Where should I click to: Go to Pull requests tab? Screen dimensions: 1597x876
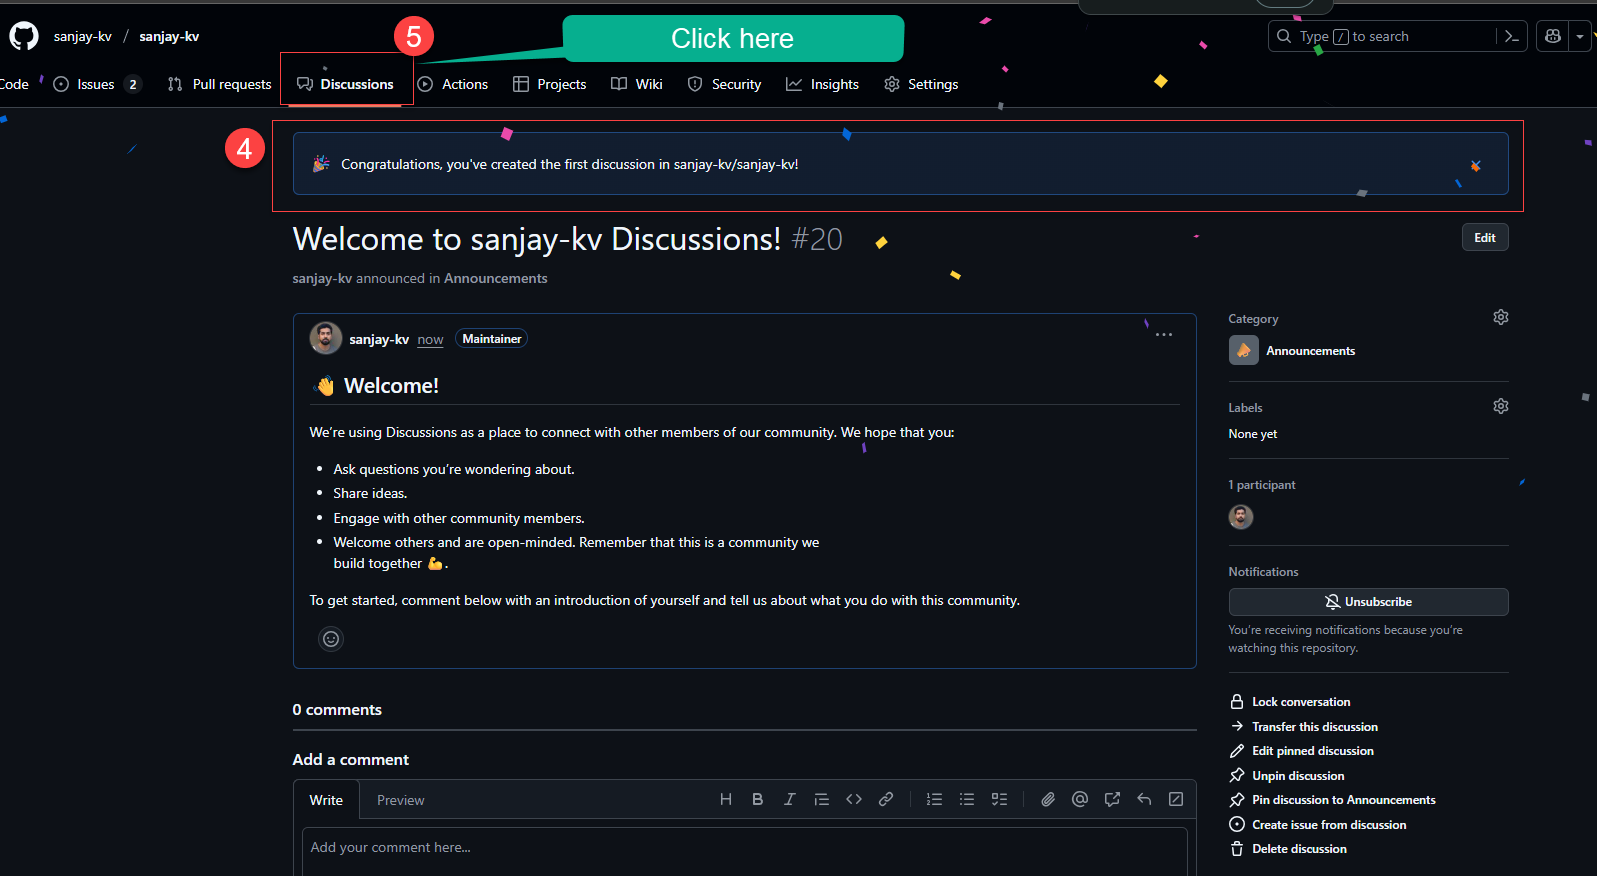pos(220,84)
